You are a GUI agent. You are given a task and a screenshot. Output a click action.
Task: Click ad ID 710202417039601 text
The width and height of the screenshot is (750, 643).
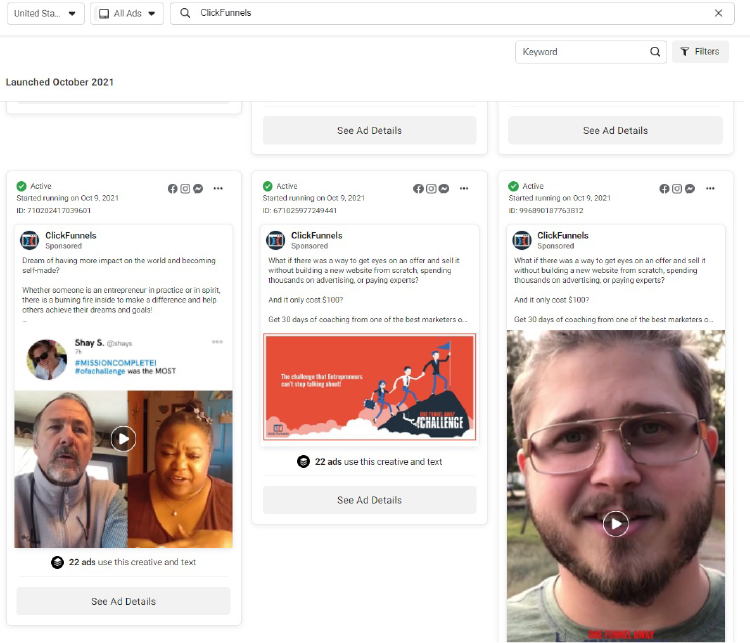click(54, 211)
